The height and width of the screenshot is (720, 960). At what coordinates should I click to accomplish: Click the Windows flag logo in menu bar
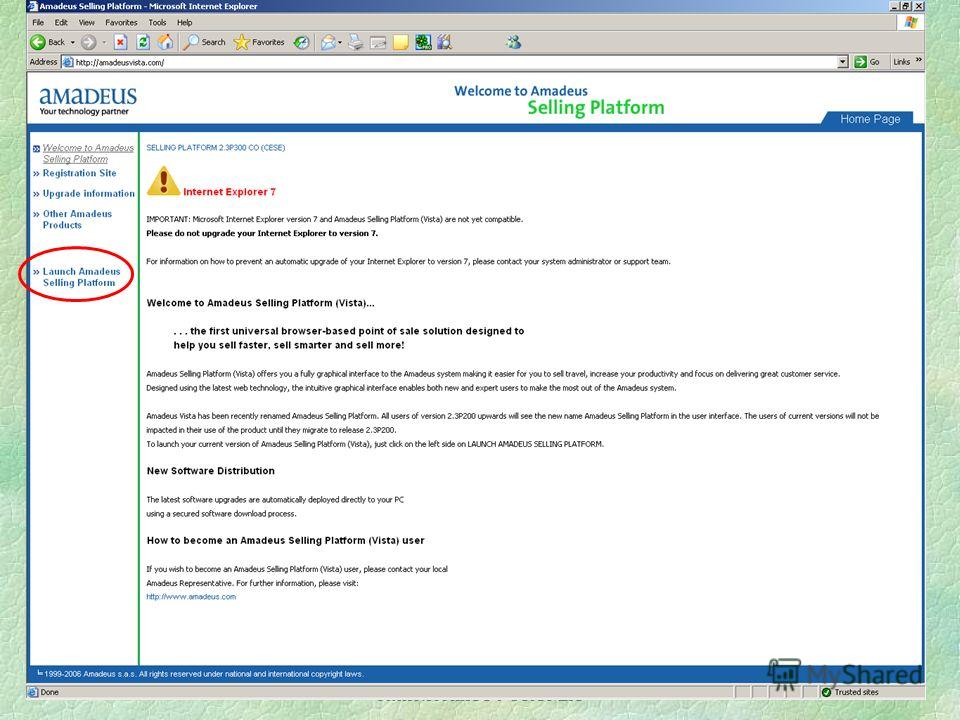[911, 23]
